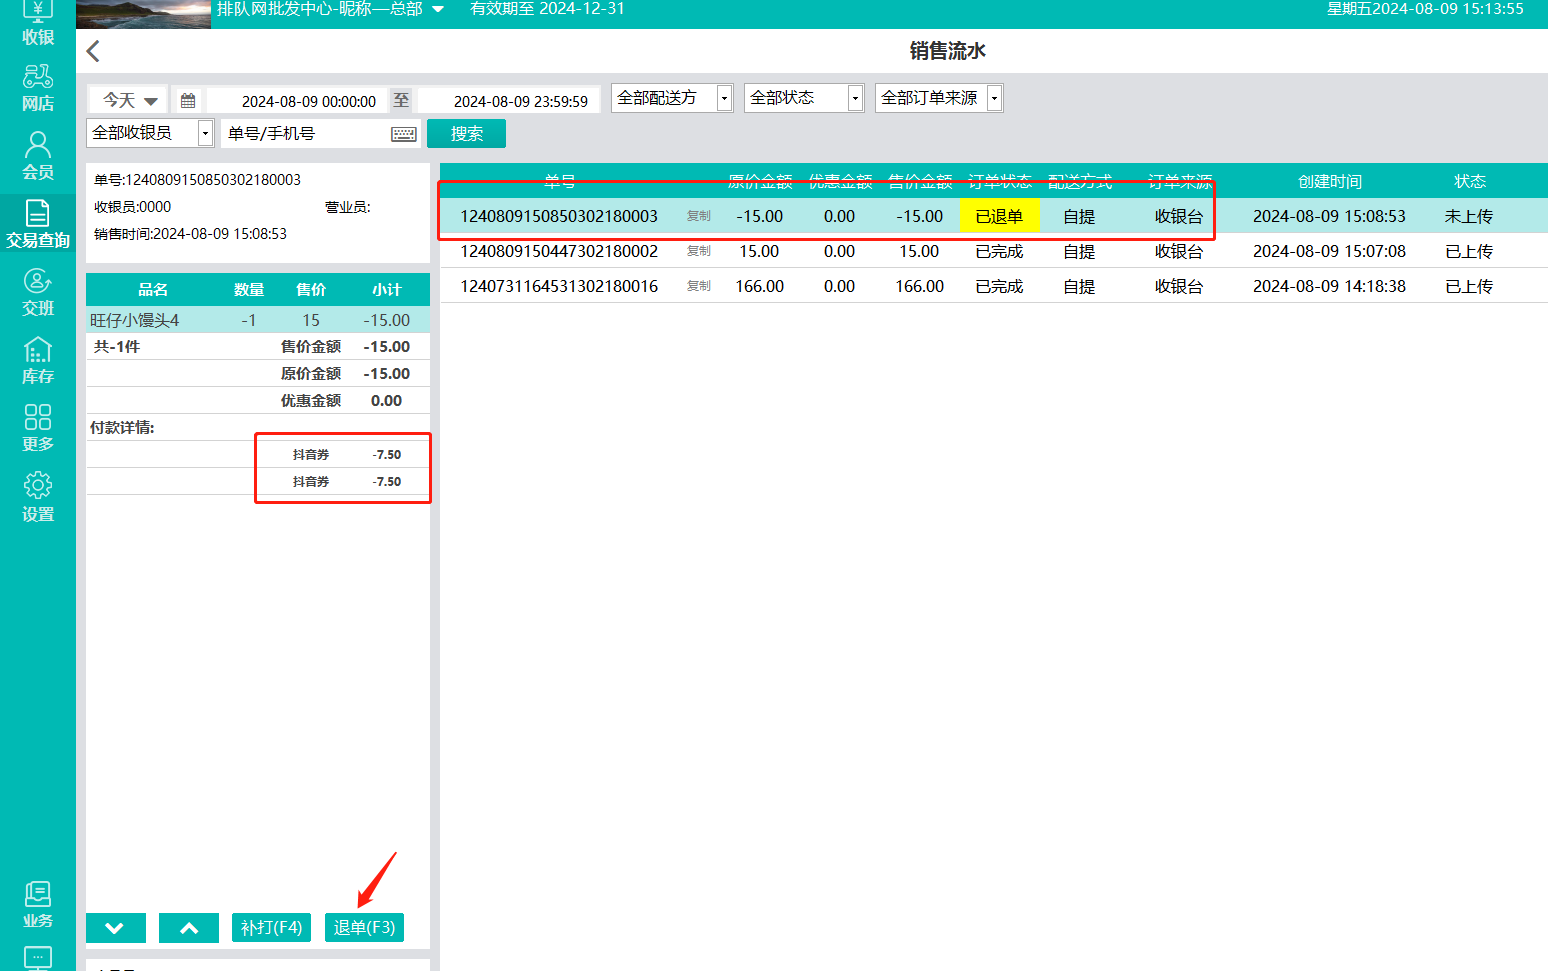Viewport: 1548px width, 971px height.
Task: Open the 收银 cashier sidebar icon
Action: (37, 22)
